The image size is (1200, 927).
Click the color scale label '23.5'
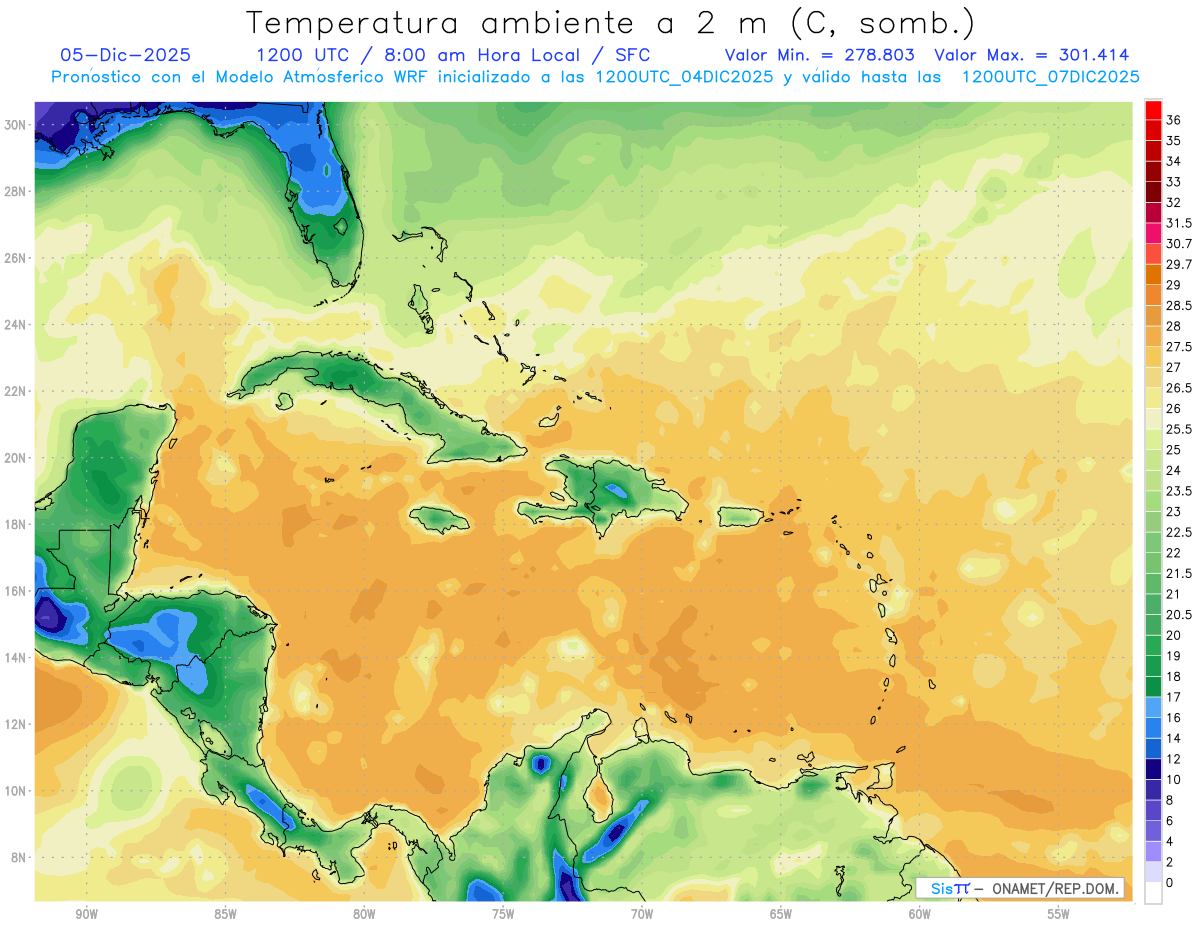pyautogui.click(x=1179, y=491)
